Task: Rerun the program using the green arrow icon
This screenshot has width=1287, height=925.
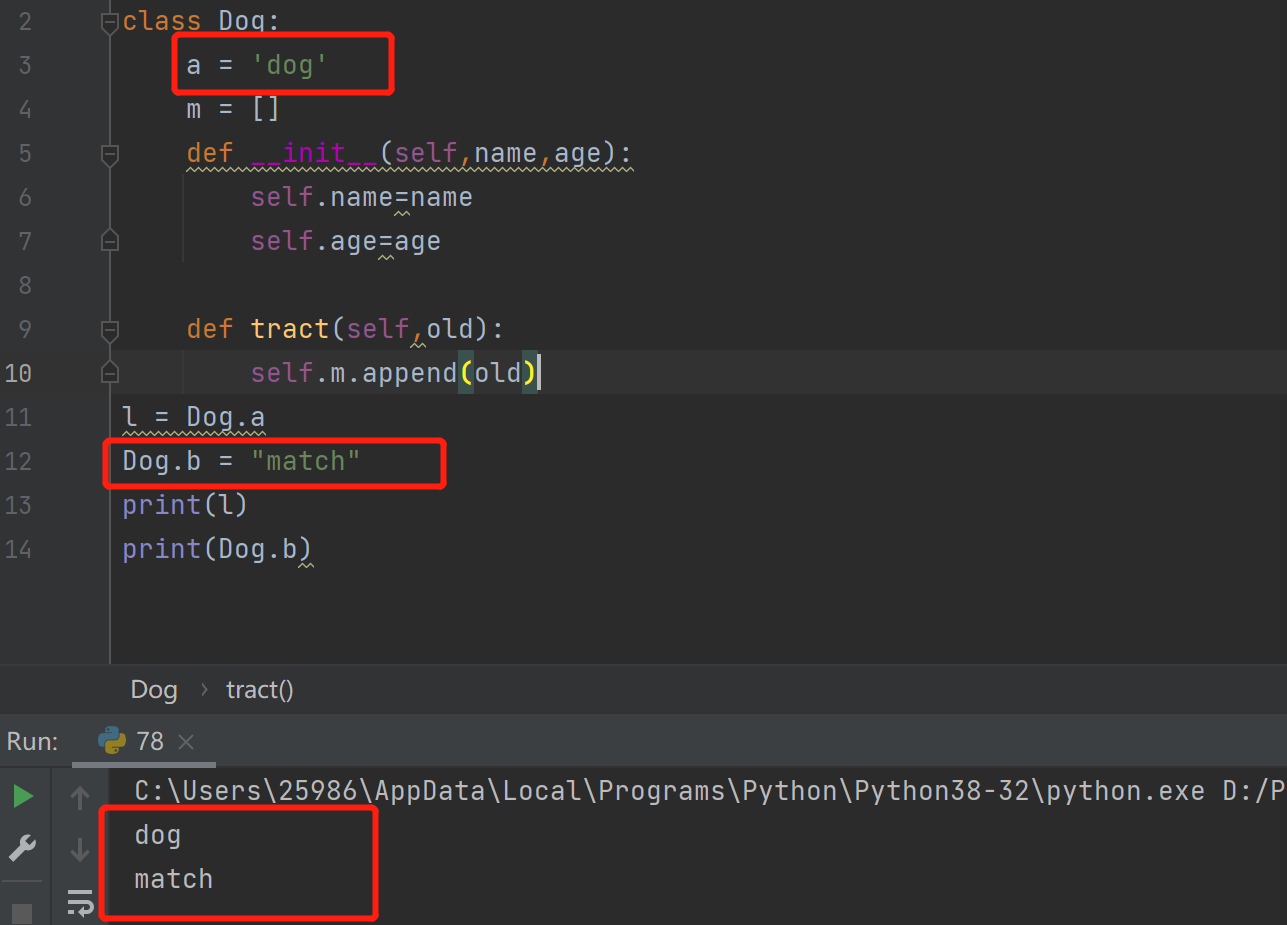Action: [x=21, y=797]
